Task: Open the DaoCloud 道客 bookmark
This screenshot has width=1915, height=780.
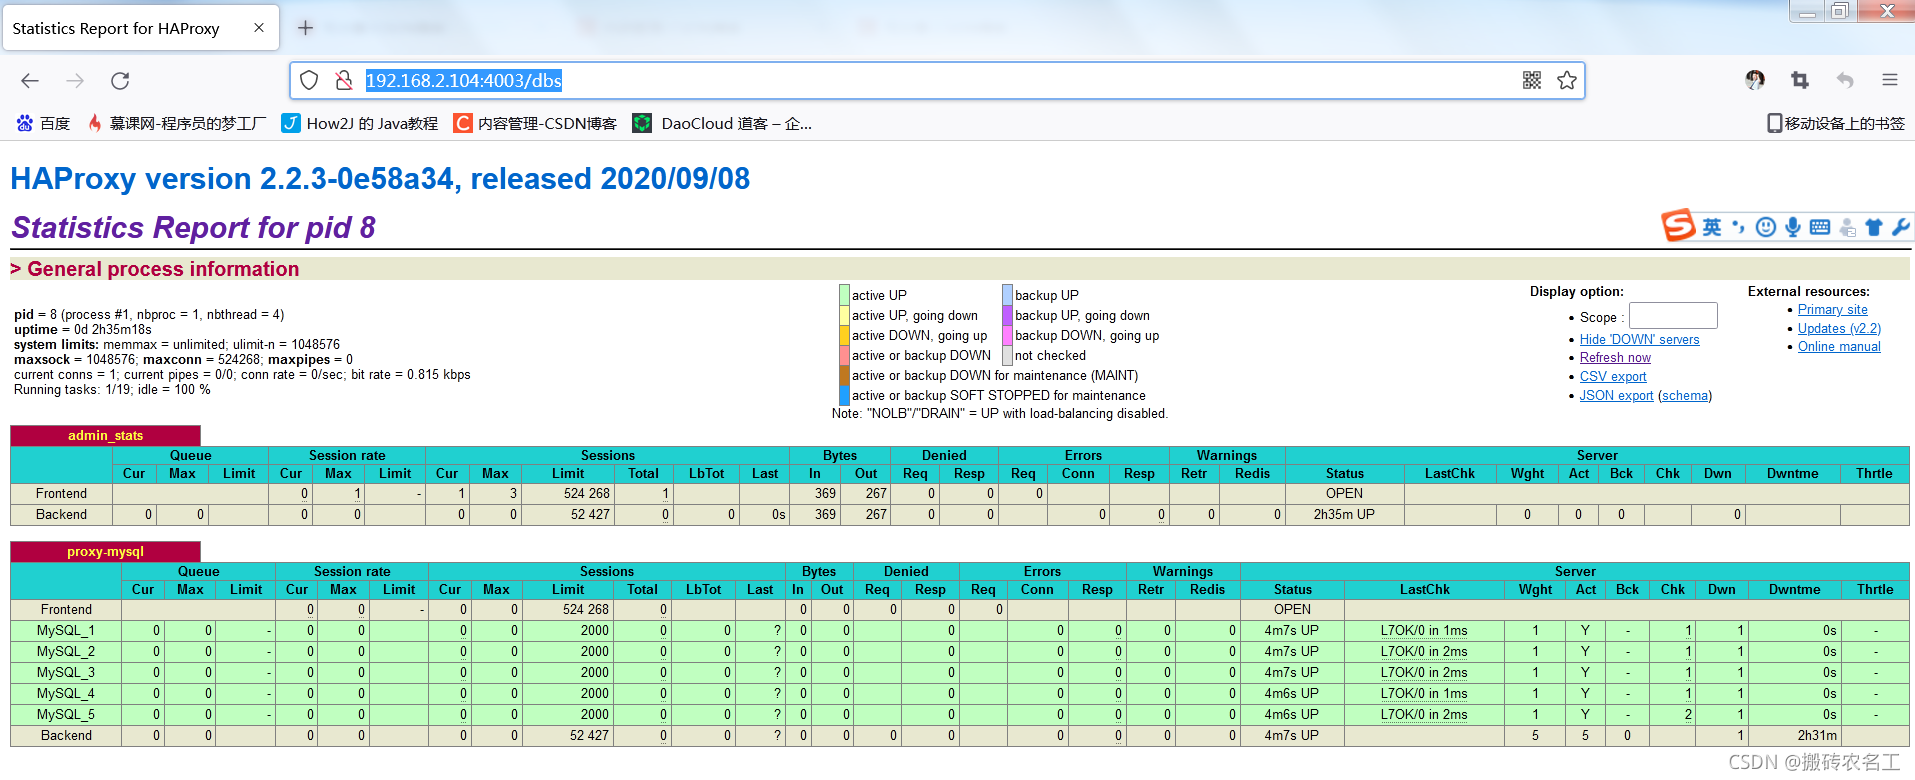Action: point(723,123)
